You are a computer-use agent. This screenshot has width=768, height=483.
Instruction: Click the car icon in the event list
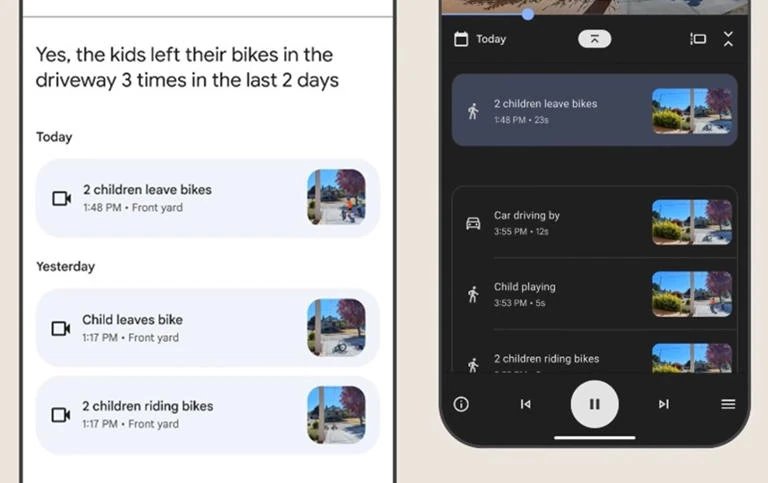(473, 223)
